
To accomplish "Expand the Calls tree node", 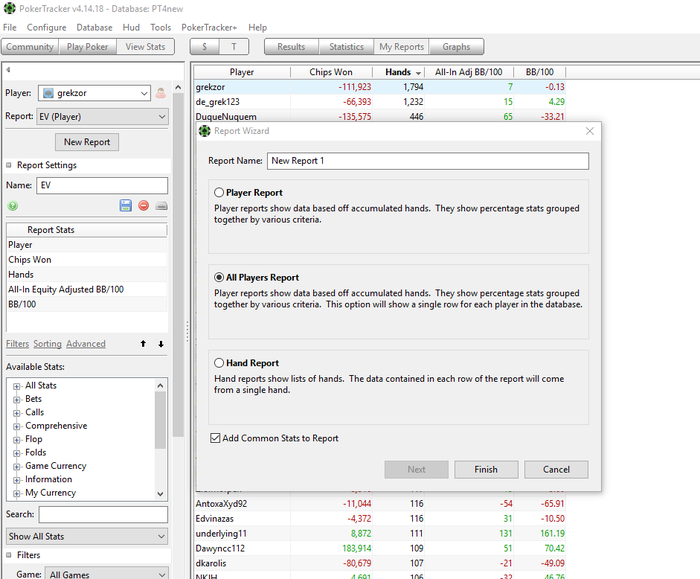I will (17, 413).
